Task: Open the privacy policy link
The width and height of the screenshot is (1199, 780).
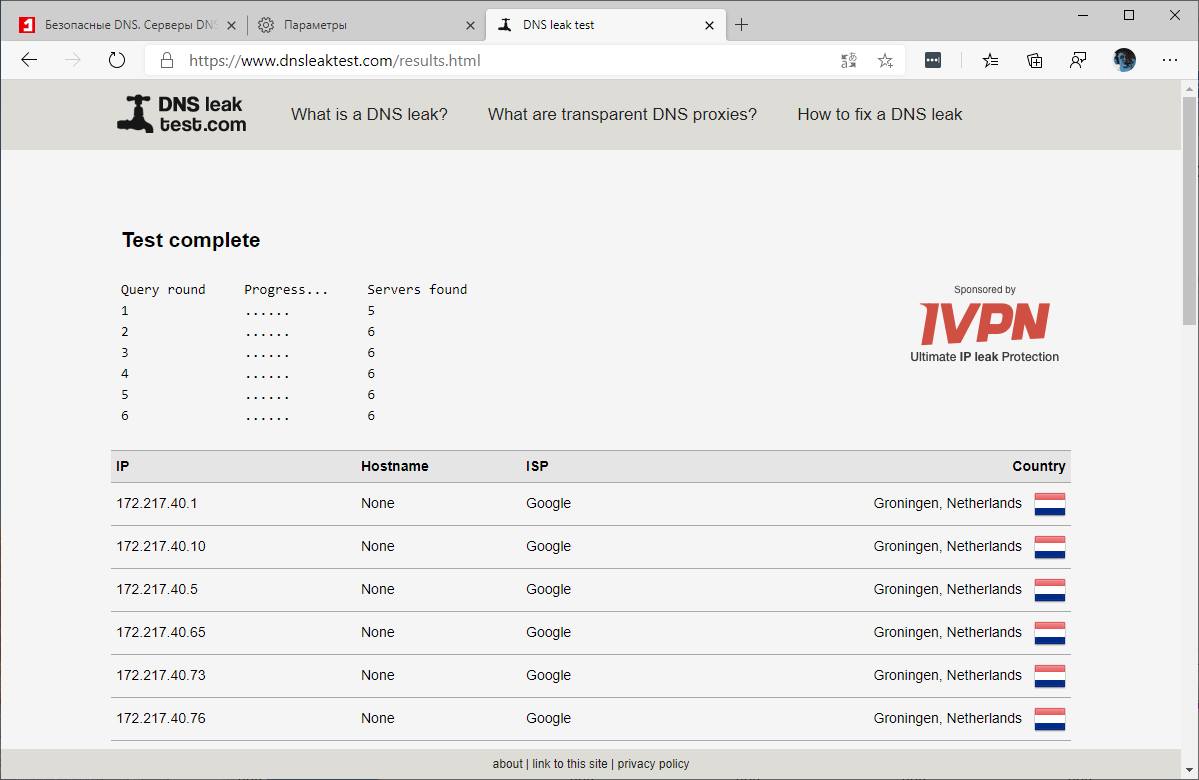Action: click(x=653, y=764)
